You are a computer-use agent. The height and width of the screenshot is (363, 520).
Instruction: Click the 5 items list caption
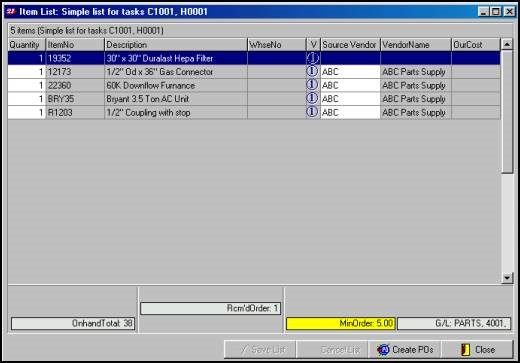87,31
